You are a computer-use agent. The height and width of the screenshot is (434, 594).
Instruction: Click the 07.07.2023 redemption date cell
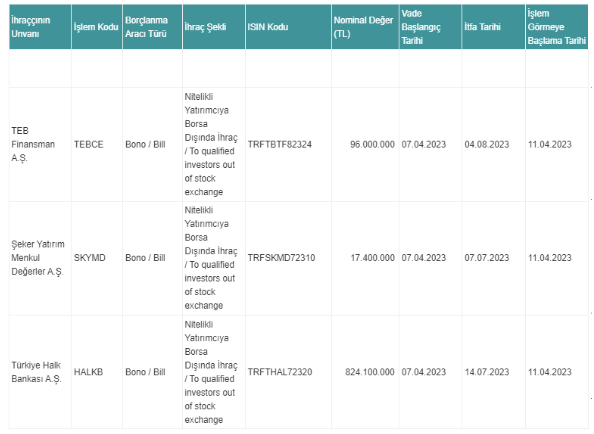(494, 258)
